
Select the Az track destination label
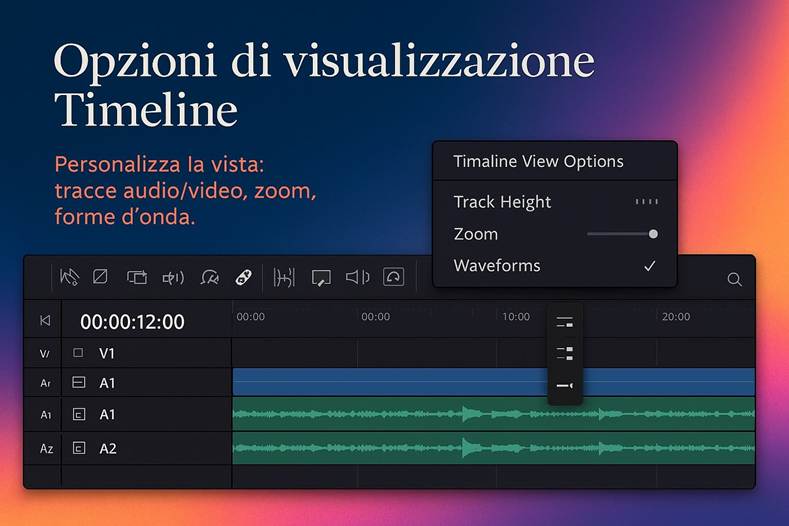pos(46,448)
